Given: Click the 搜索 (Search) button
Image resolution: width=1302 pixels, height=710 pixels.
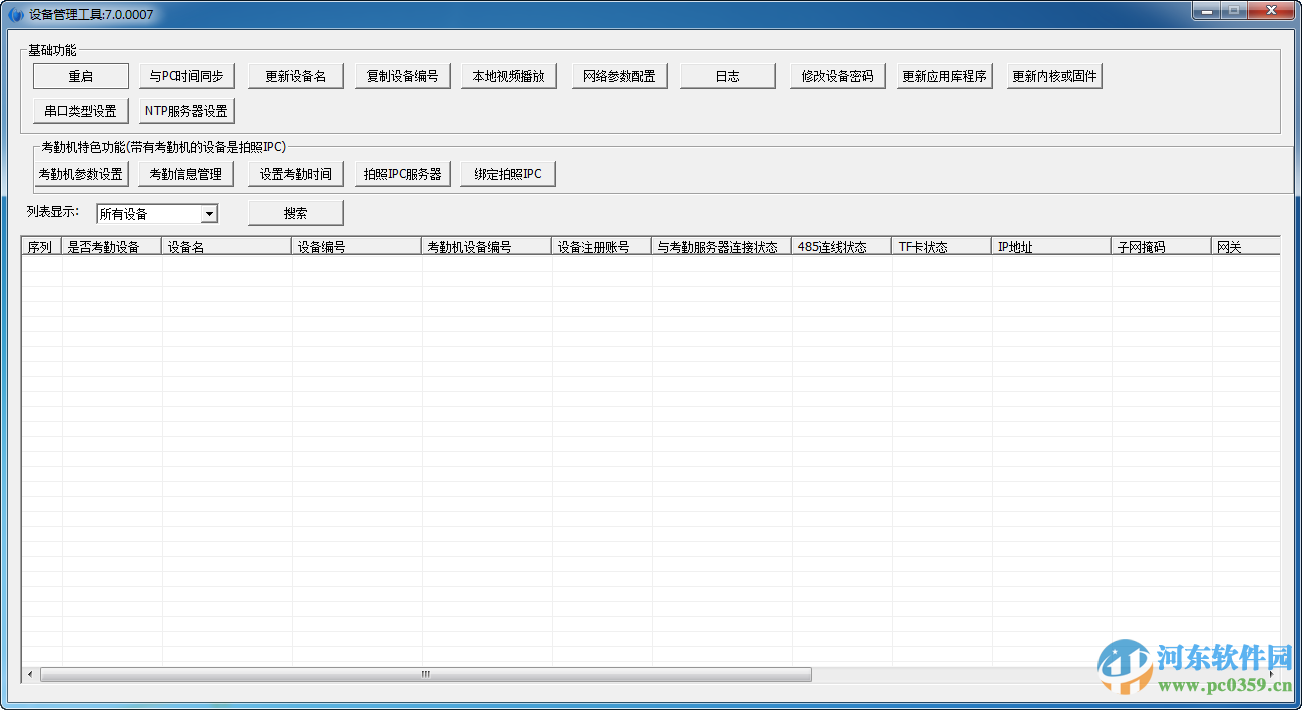Looking at the screenshot, I should (x=295, y=212).
